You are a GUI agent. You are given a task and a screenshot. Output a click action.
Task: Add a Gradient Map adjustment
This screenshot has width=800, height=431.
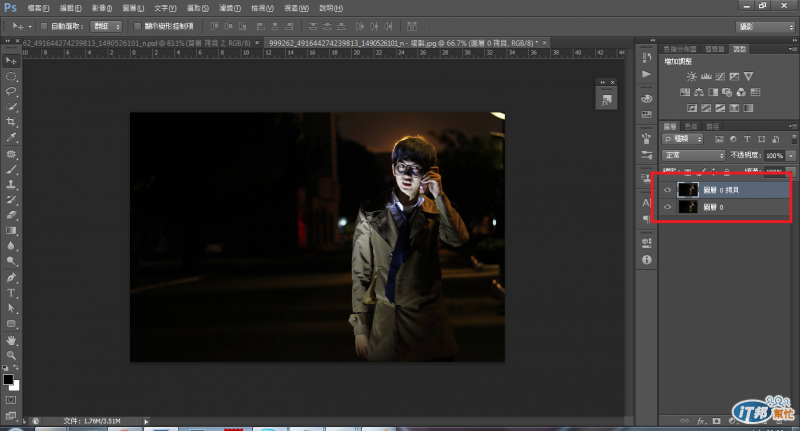pos(748,108)
